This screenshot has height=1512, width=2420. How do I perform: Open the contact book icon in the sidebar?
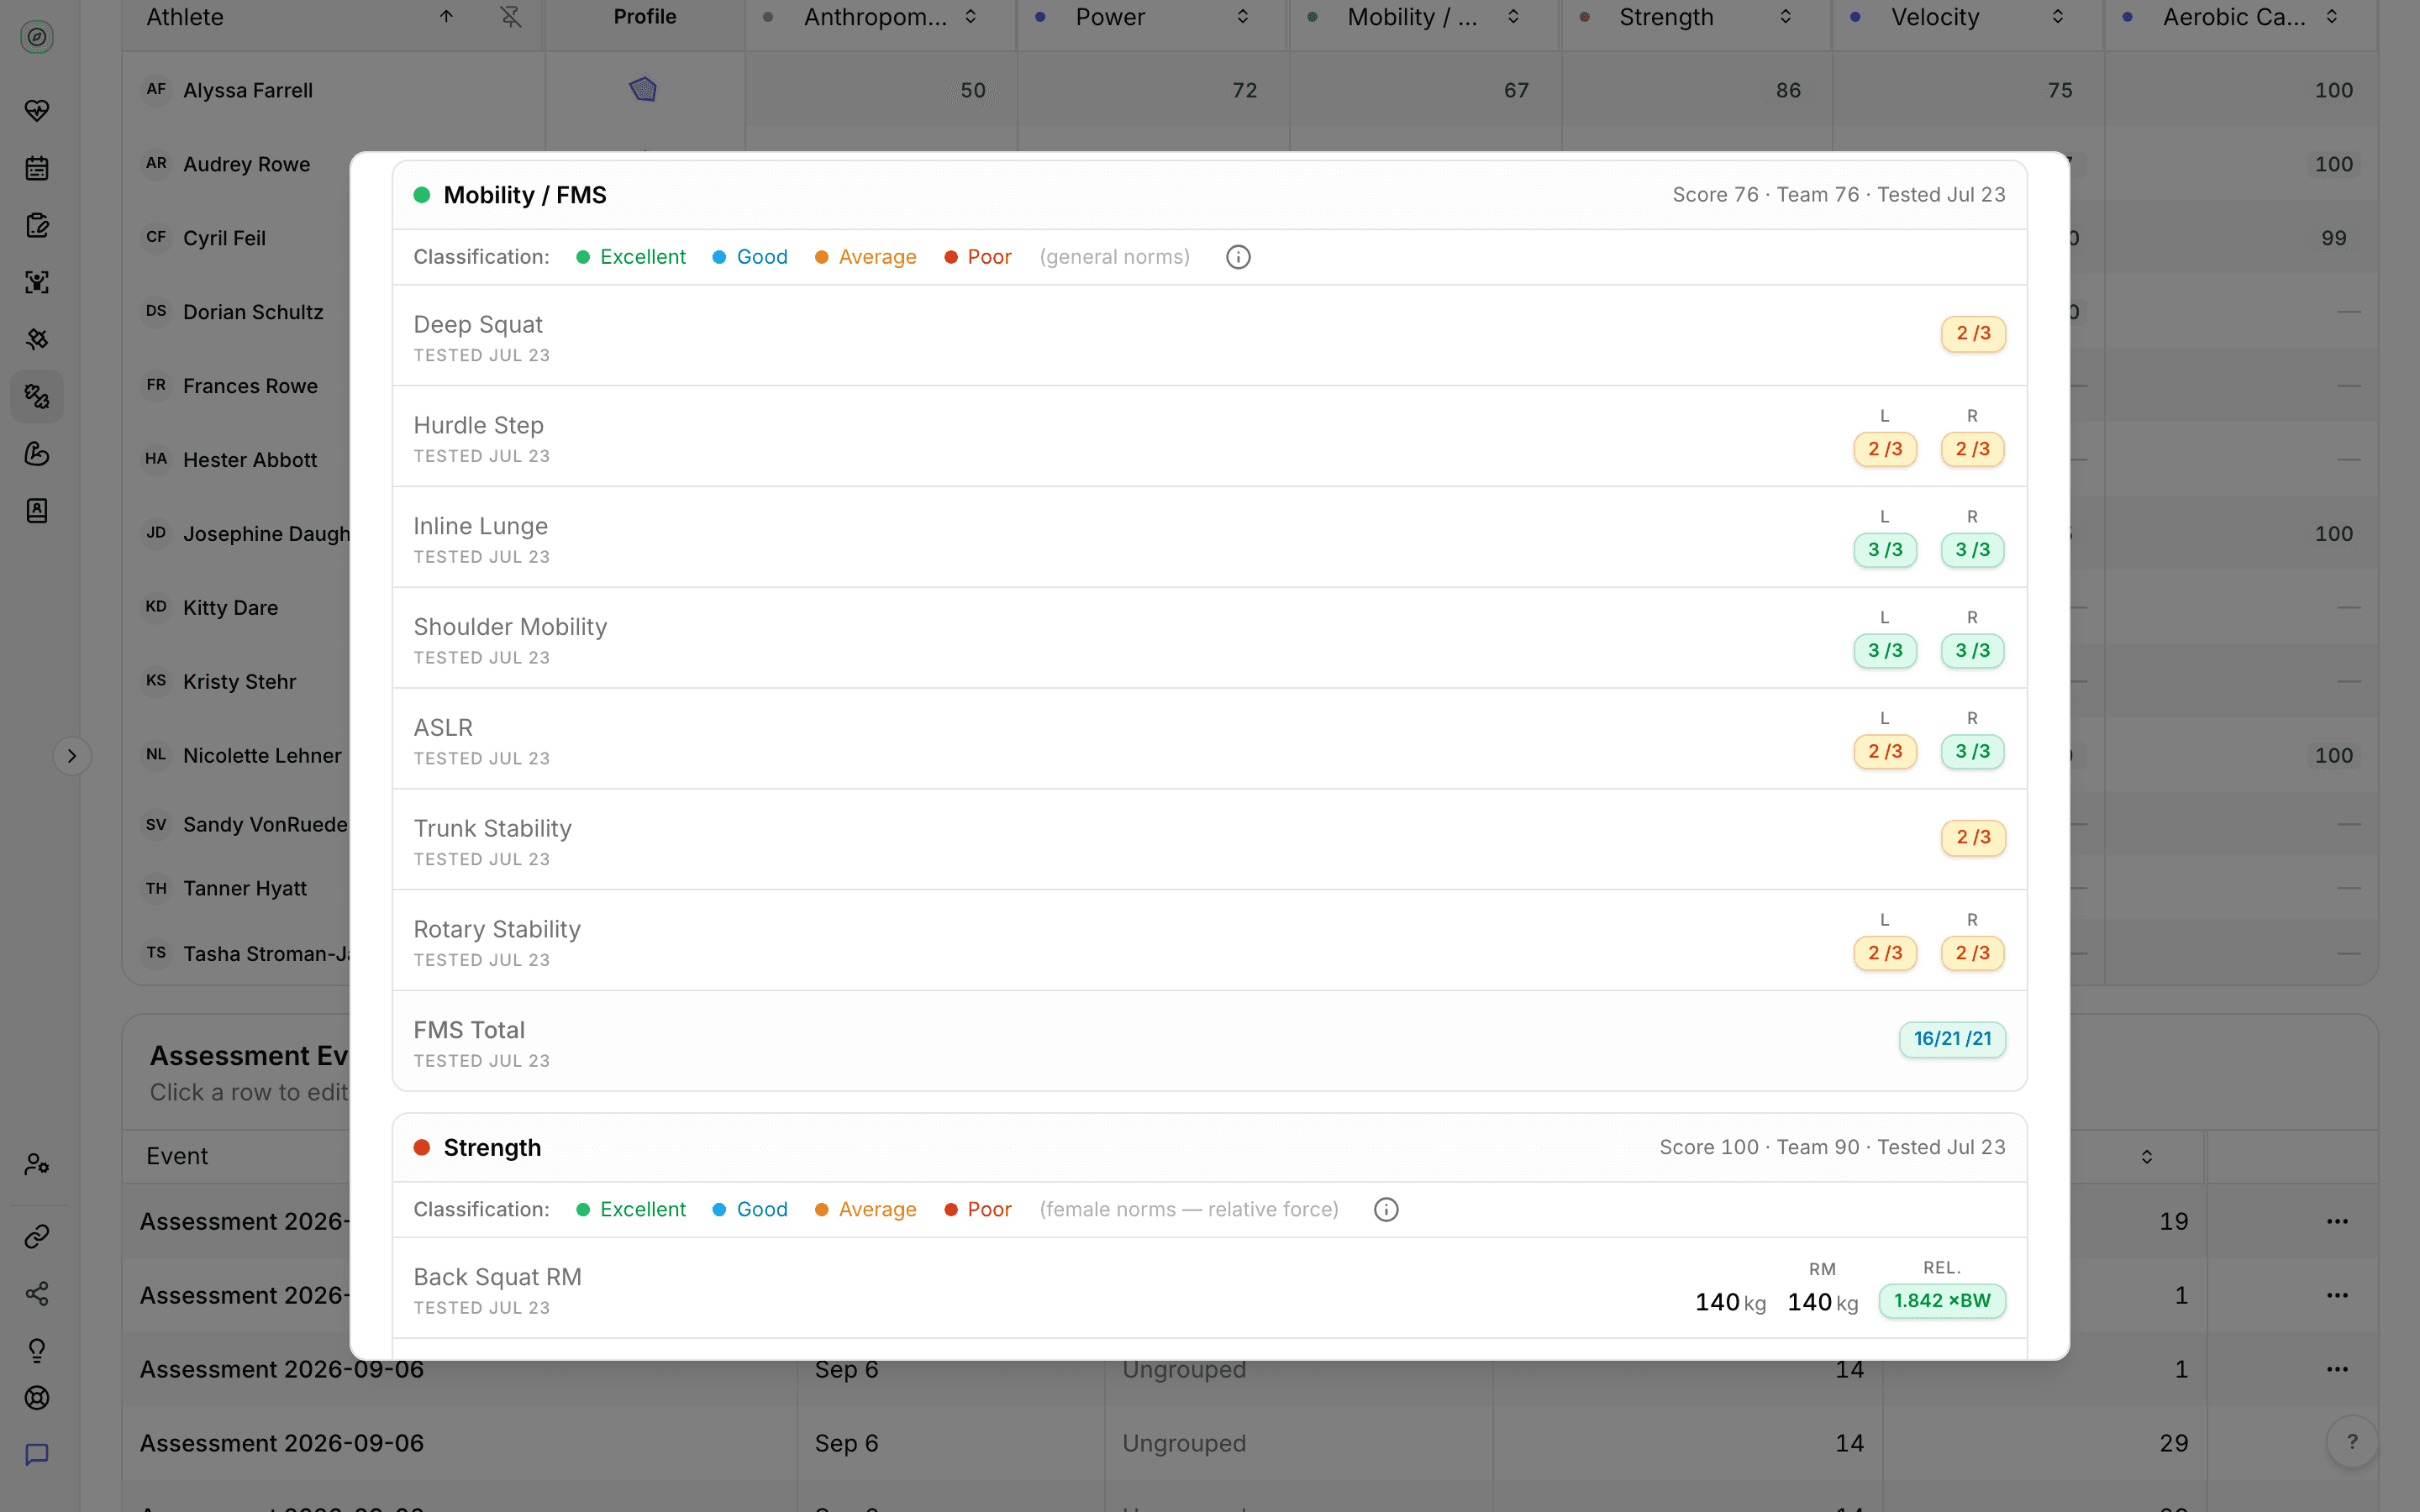coord(37,511)
